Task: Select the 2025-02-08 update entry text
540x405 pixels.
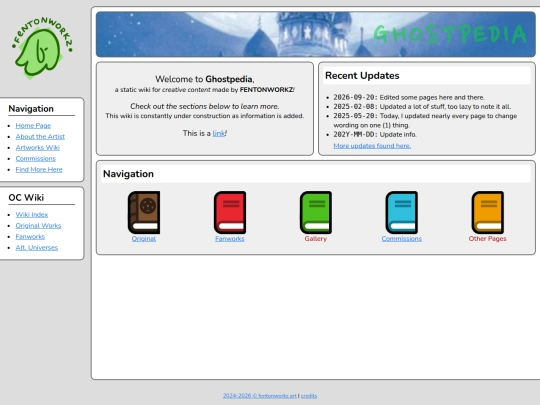Action: 422,107
